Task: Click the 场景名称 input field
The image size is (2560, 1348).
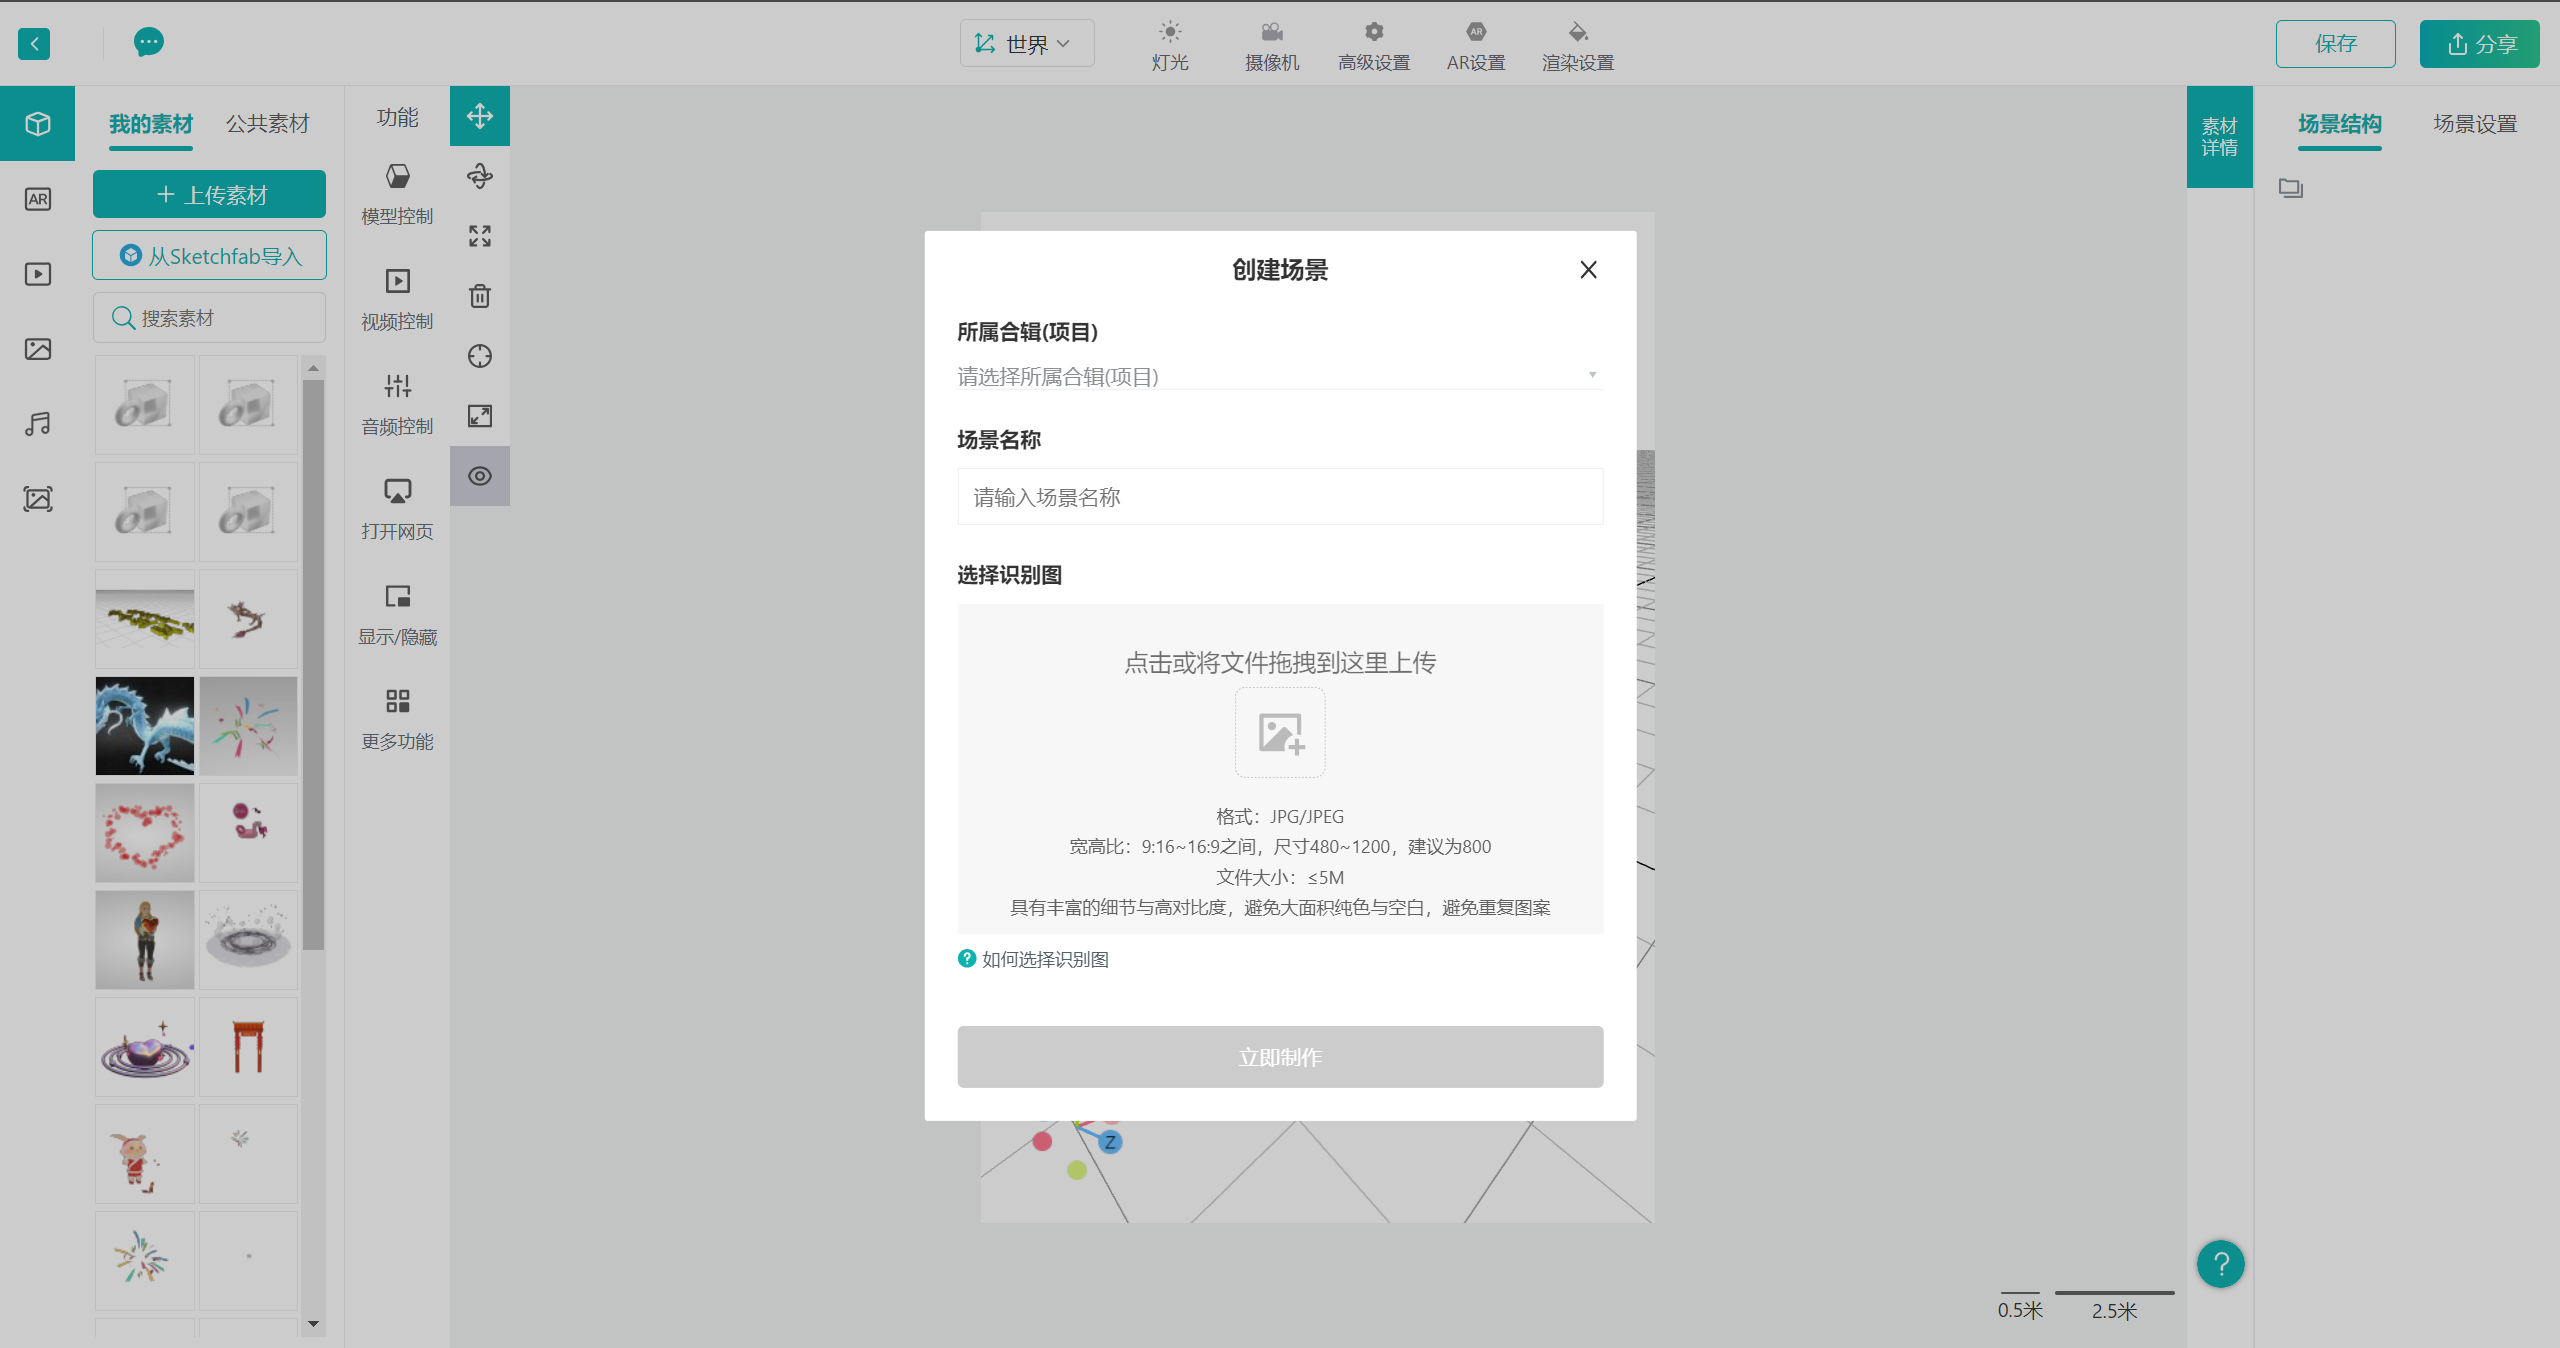Action: pyautogui.click(x=1279, y=497)
